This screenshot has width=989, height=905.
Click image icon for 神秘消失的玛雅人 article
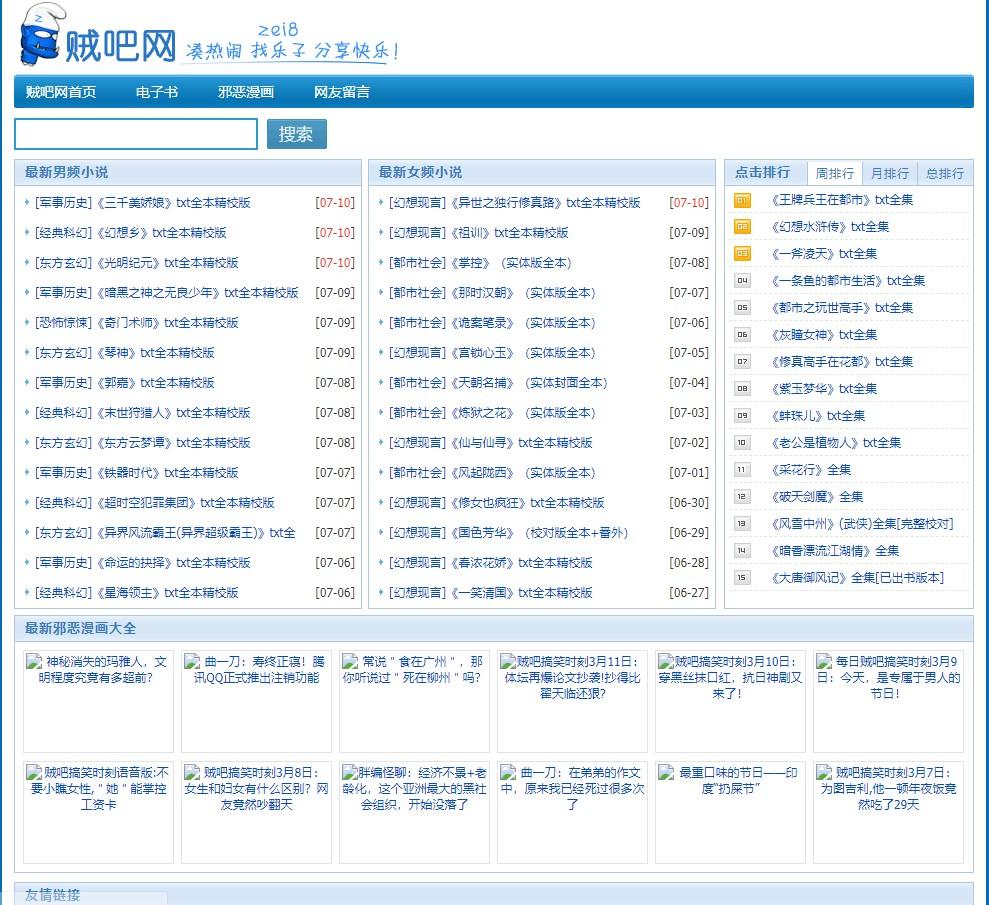tap(34, 661)
